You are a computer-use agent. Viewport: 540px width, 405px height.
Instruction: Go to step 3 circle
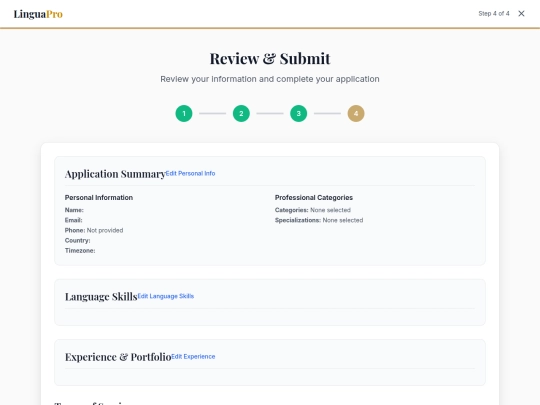click(299, 113)
